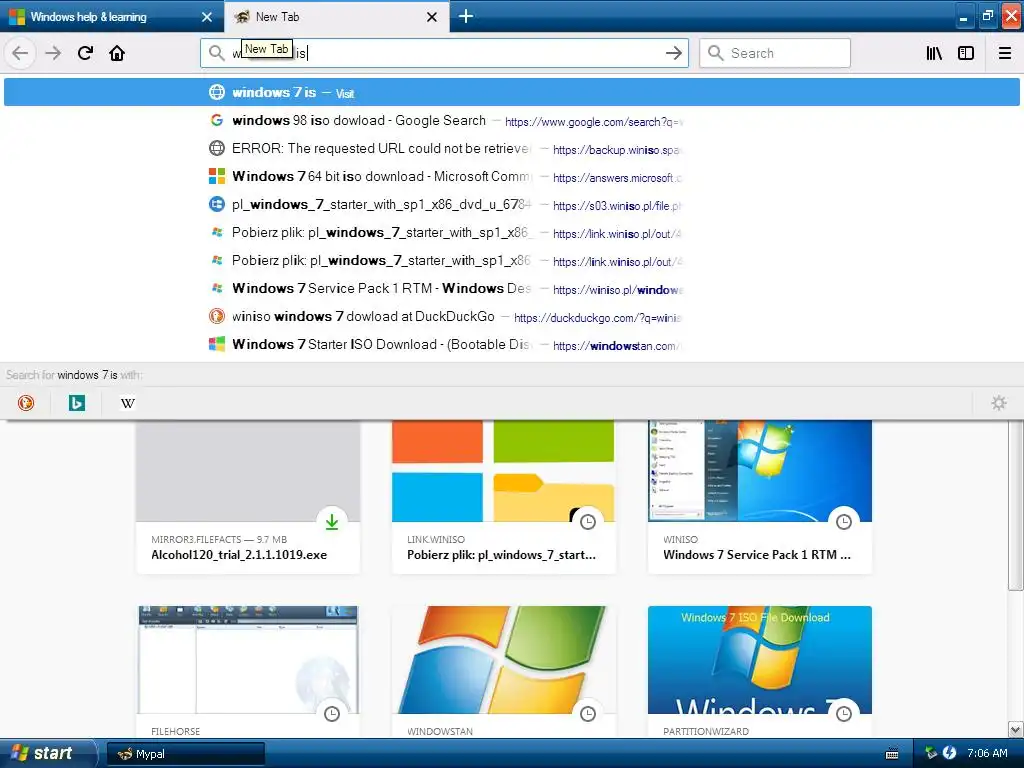Open 'winiso windows 7 dowload at DuckDuckGo' suggestion

(511, 316)
